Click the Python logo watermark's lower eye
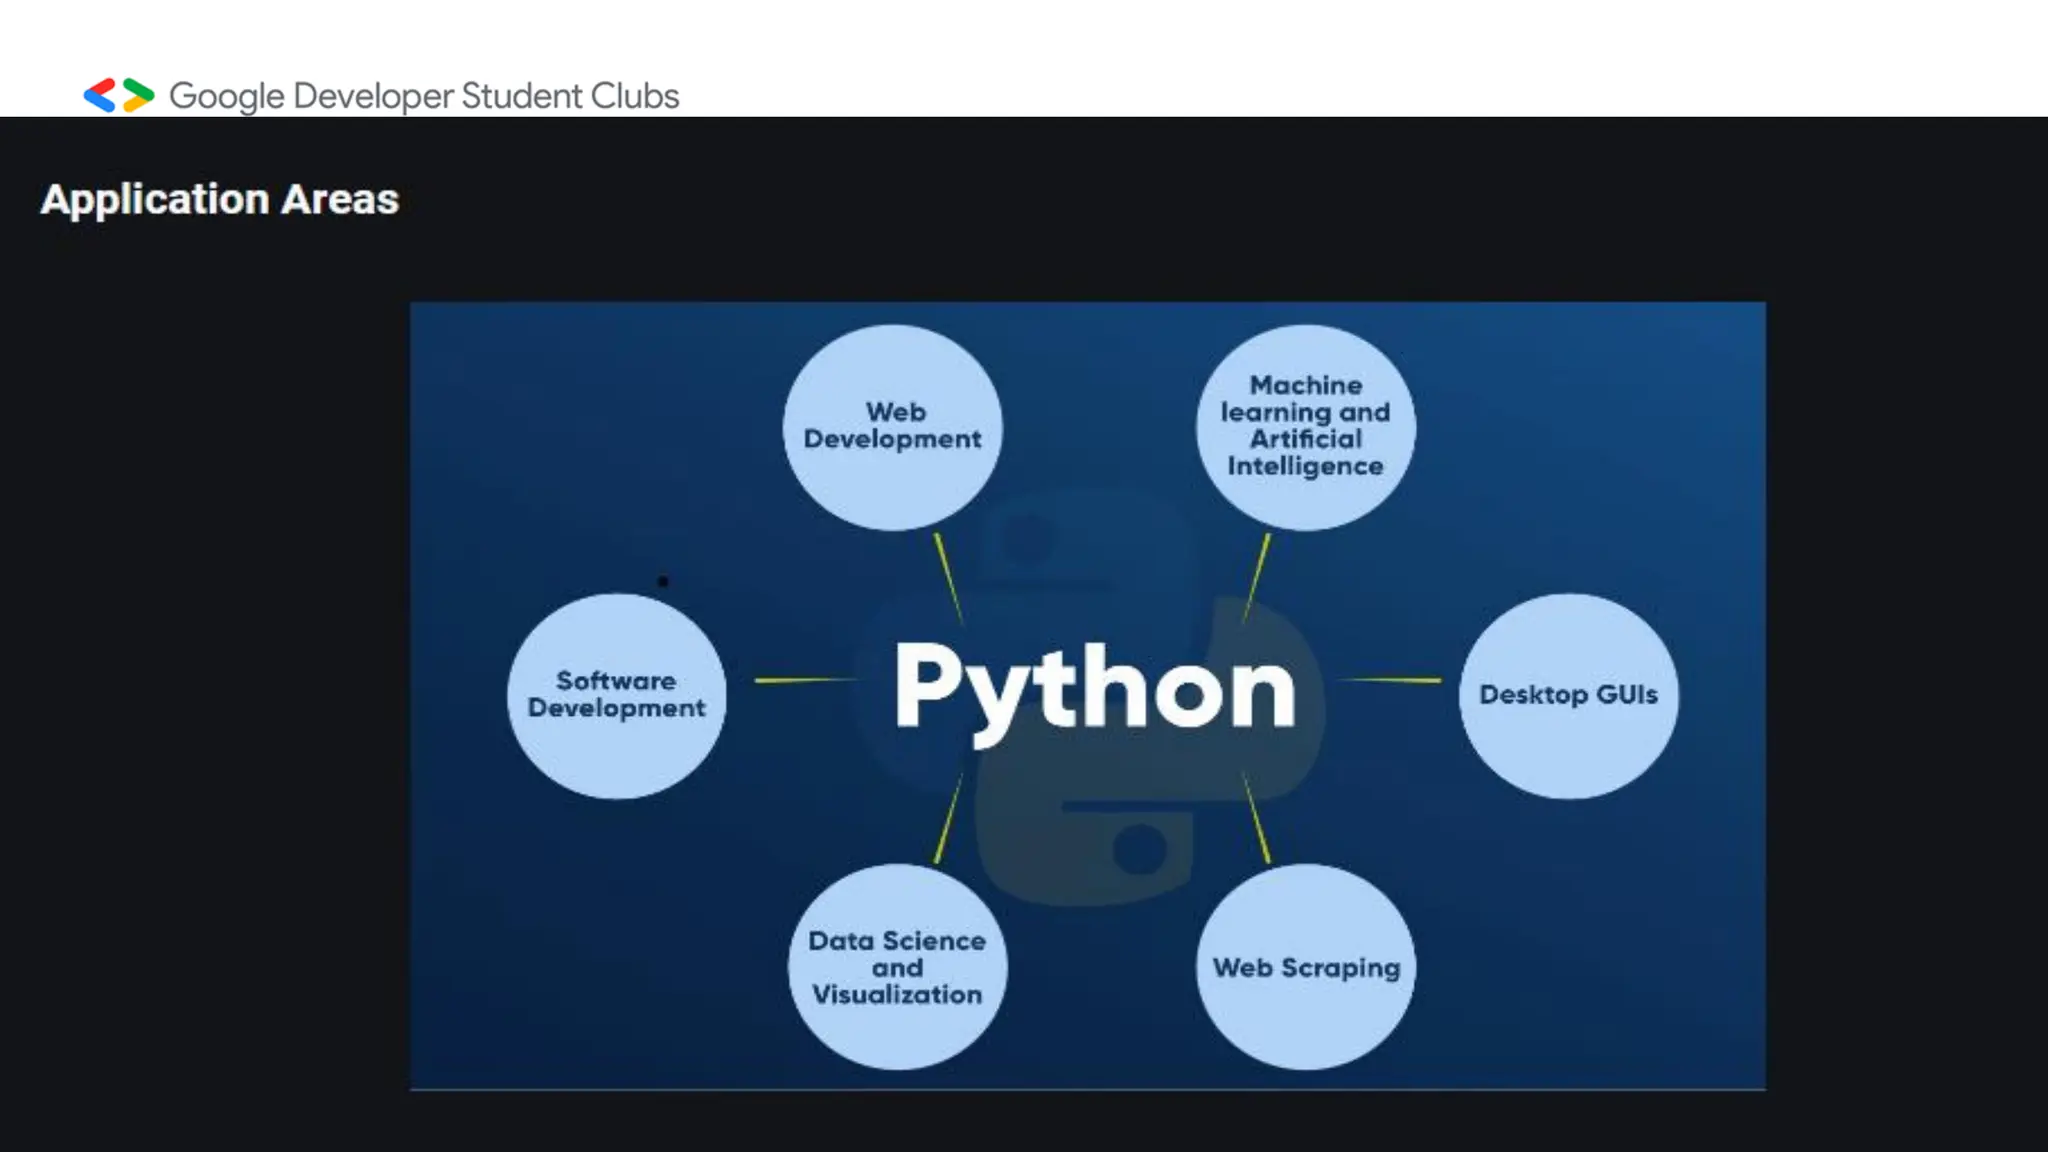This screenshot has height=1152, width=2048. tap(1139, 848)
